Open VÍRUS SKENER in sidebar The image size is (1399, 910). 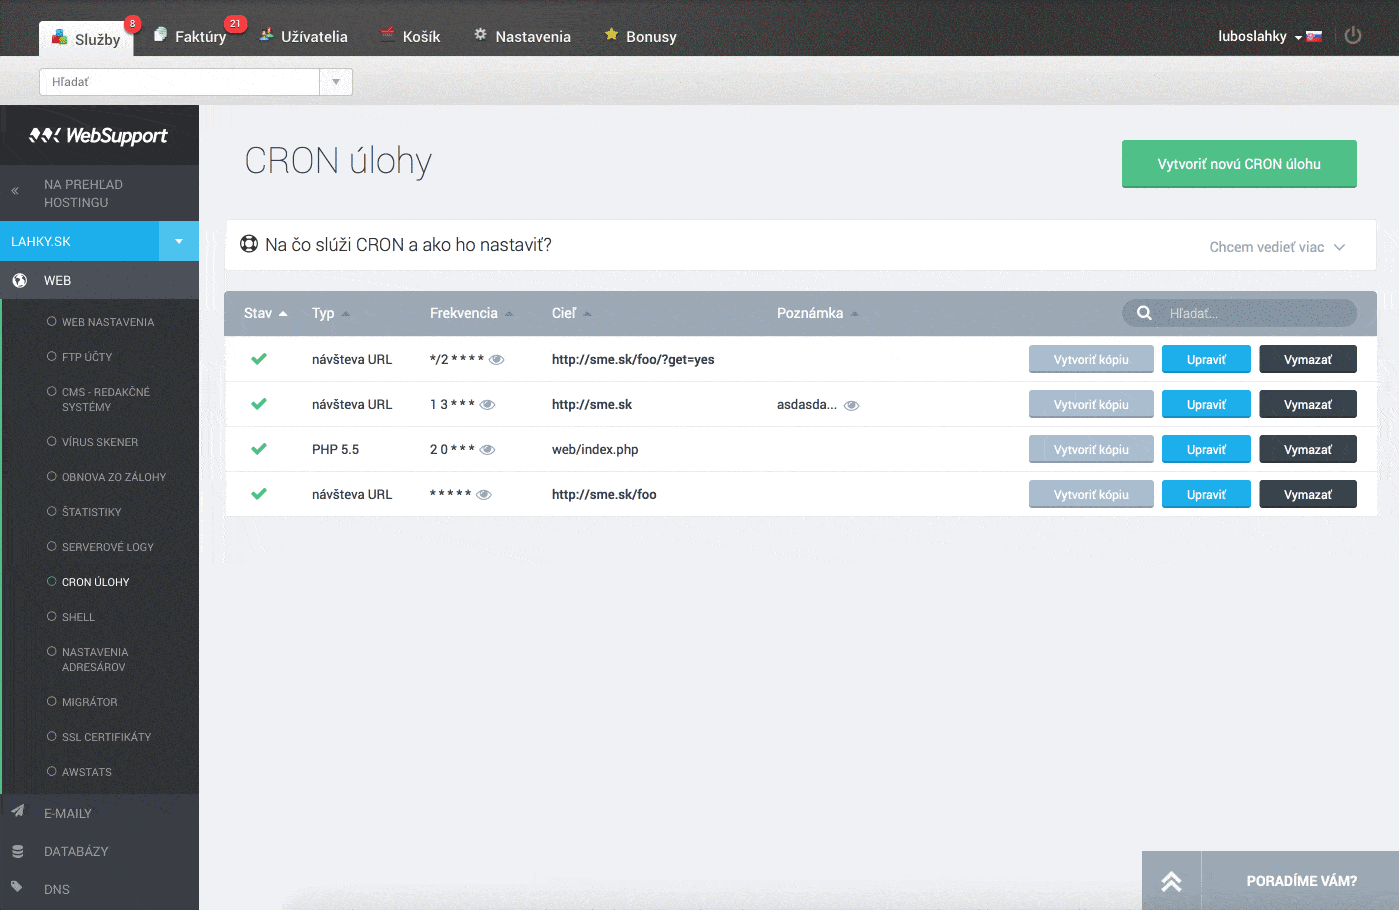(100, 442)
